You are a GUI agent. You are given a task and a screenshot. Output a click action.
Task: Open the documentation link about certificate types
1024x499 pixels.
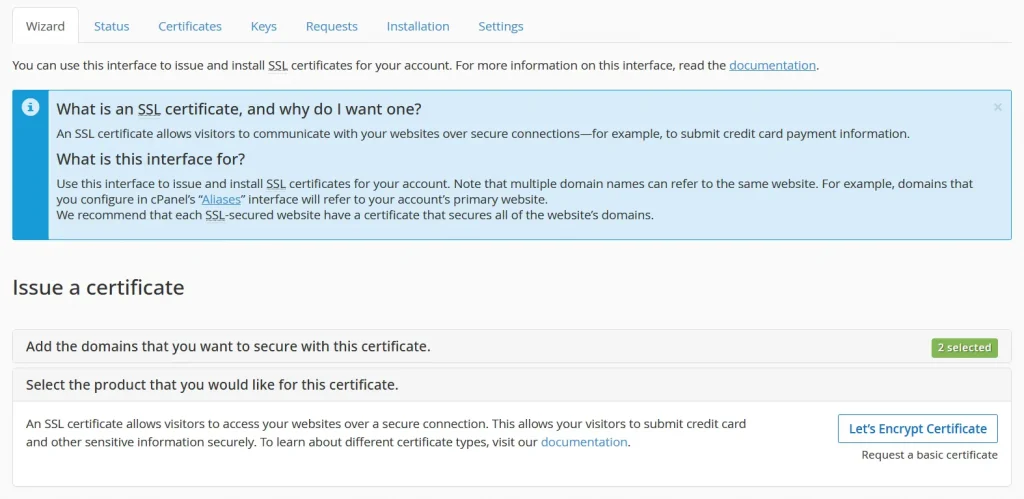tap(584, 442)
